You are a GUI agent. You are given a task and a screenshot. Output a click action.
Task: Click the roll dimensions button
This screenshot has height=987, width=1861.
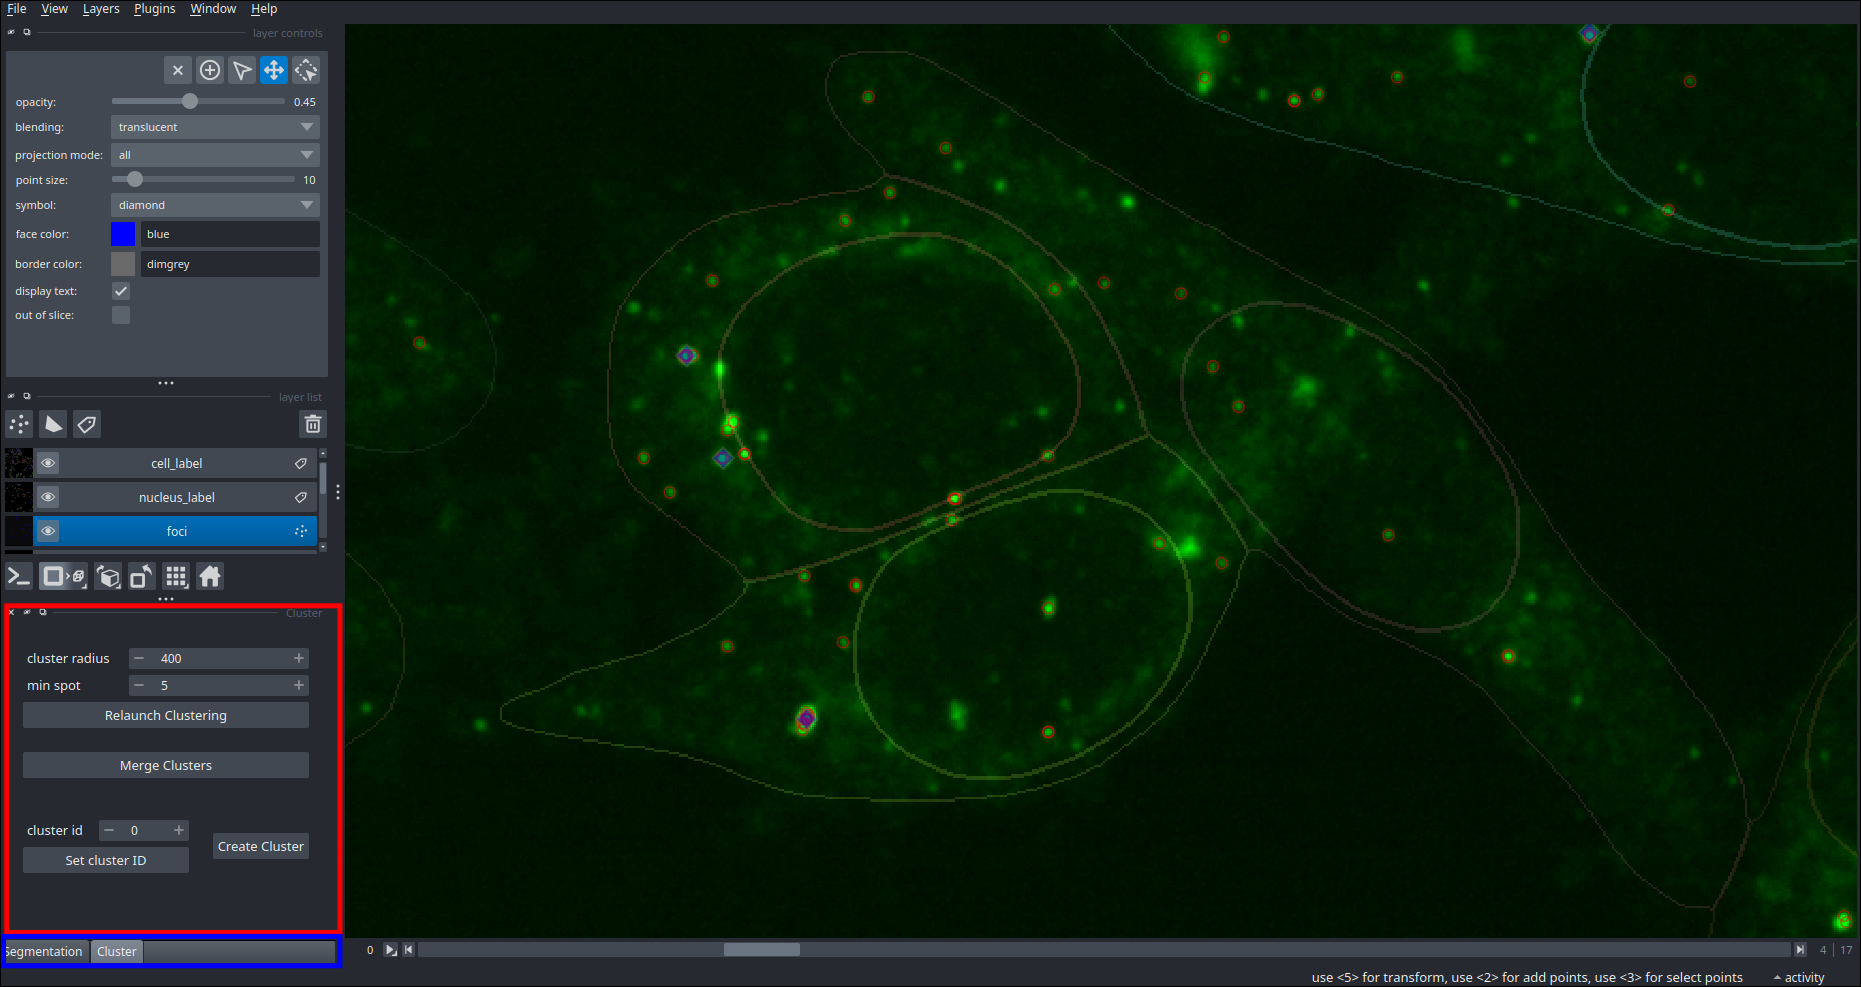pyautogui.click(x=109, y=576)
